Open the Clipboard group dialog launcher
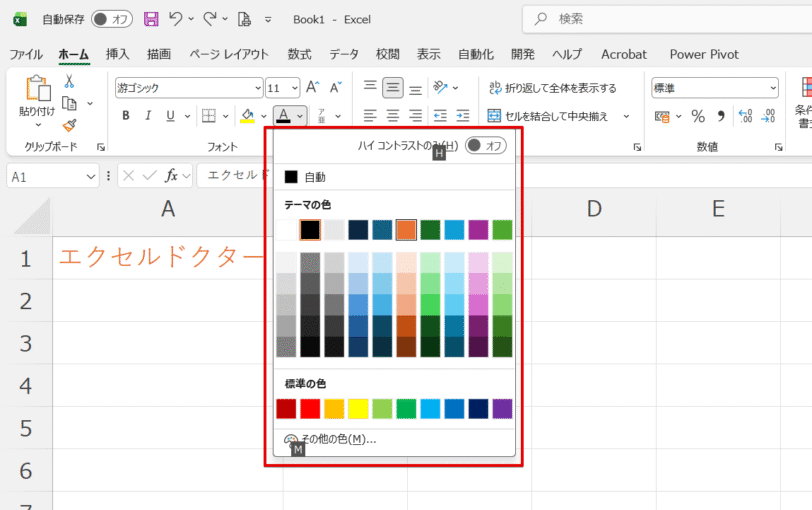Screen dimensions: 812x510 tap(101, 148)
